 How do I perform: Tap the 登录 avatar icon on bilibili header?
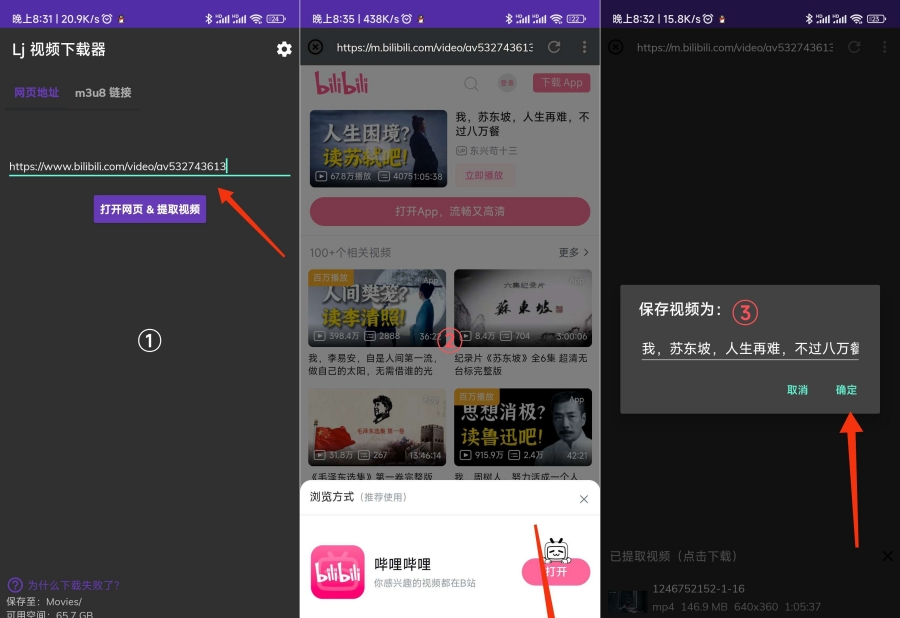(x=507, y=84)
